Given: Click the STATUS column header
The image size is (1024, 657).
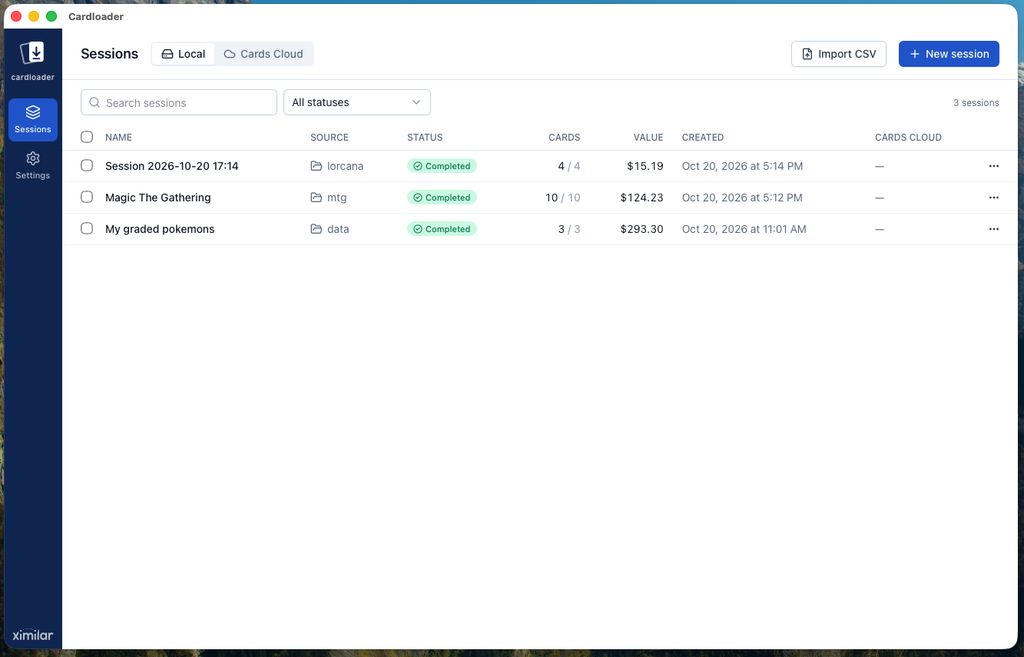Looking at the screenshot, I should tap(424, 137).
